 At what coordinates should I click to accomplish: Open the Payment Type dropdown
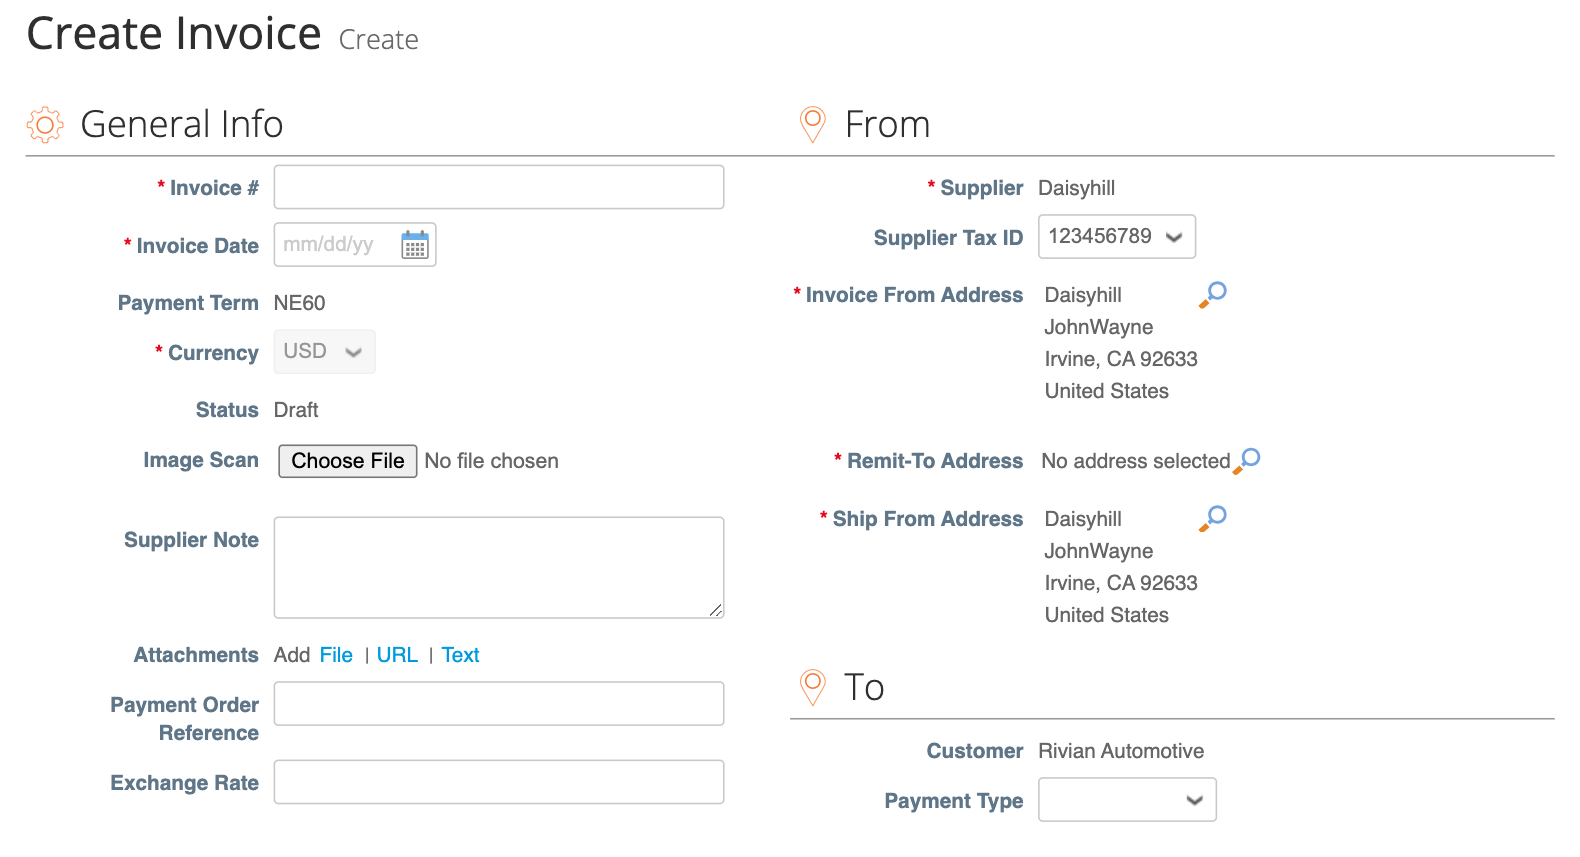(1126, 799)
